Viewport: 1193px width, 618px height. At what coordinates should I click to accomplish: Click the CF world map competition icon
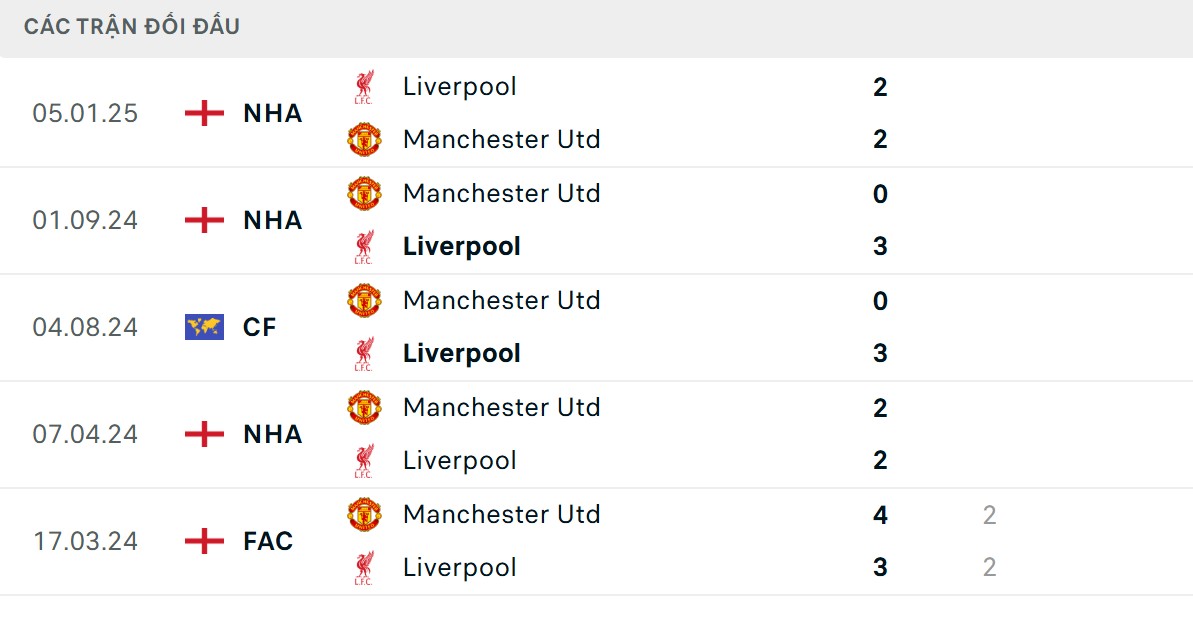203,326
